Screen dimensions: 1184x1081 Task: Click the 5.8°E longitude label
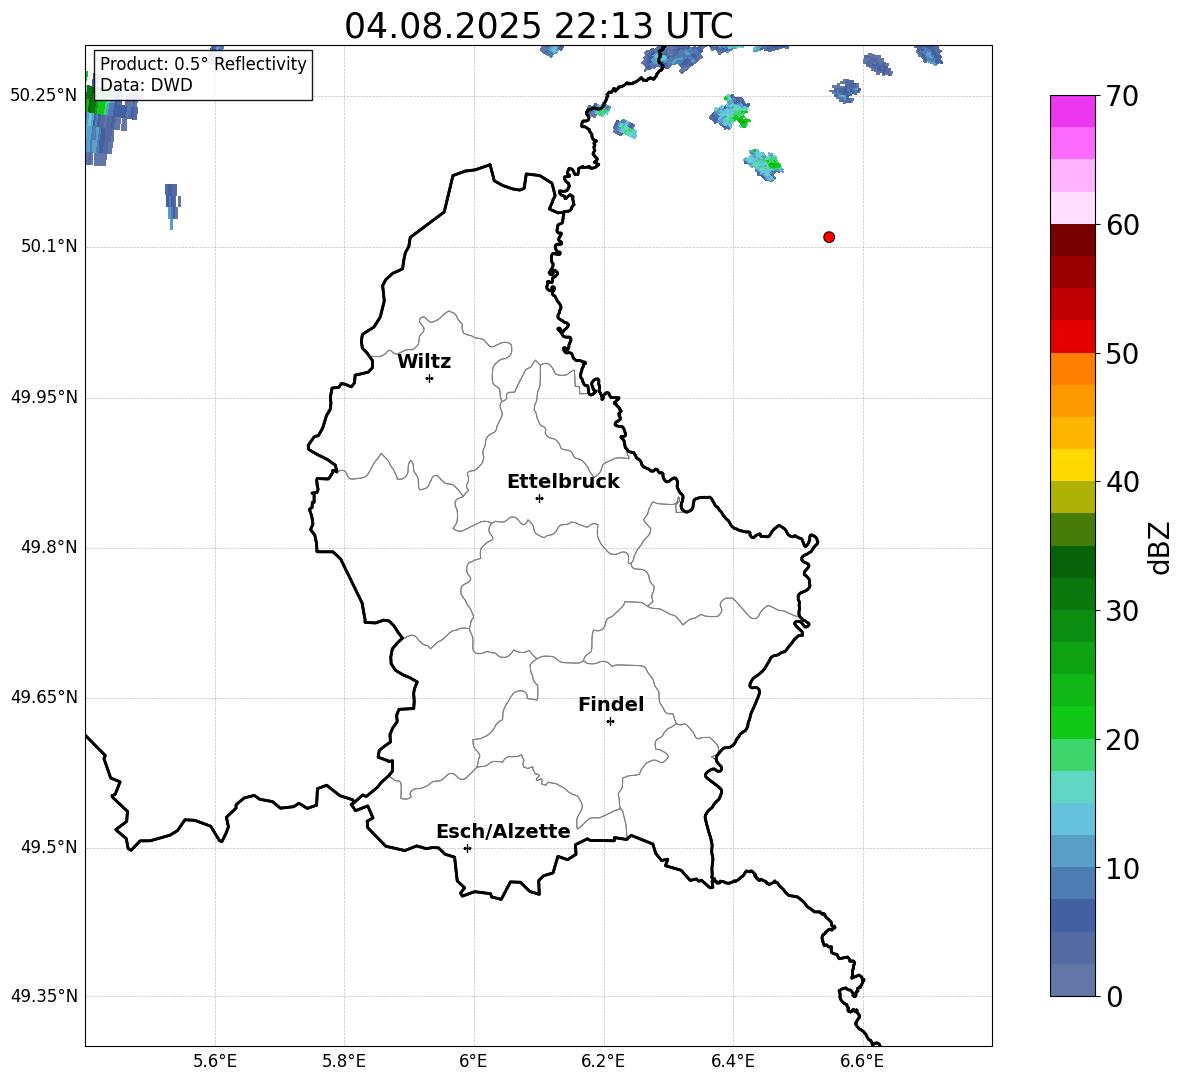(344, 1061)
